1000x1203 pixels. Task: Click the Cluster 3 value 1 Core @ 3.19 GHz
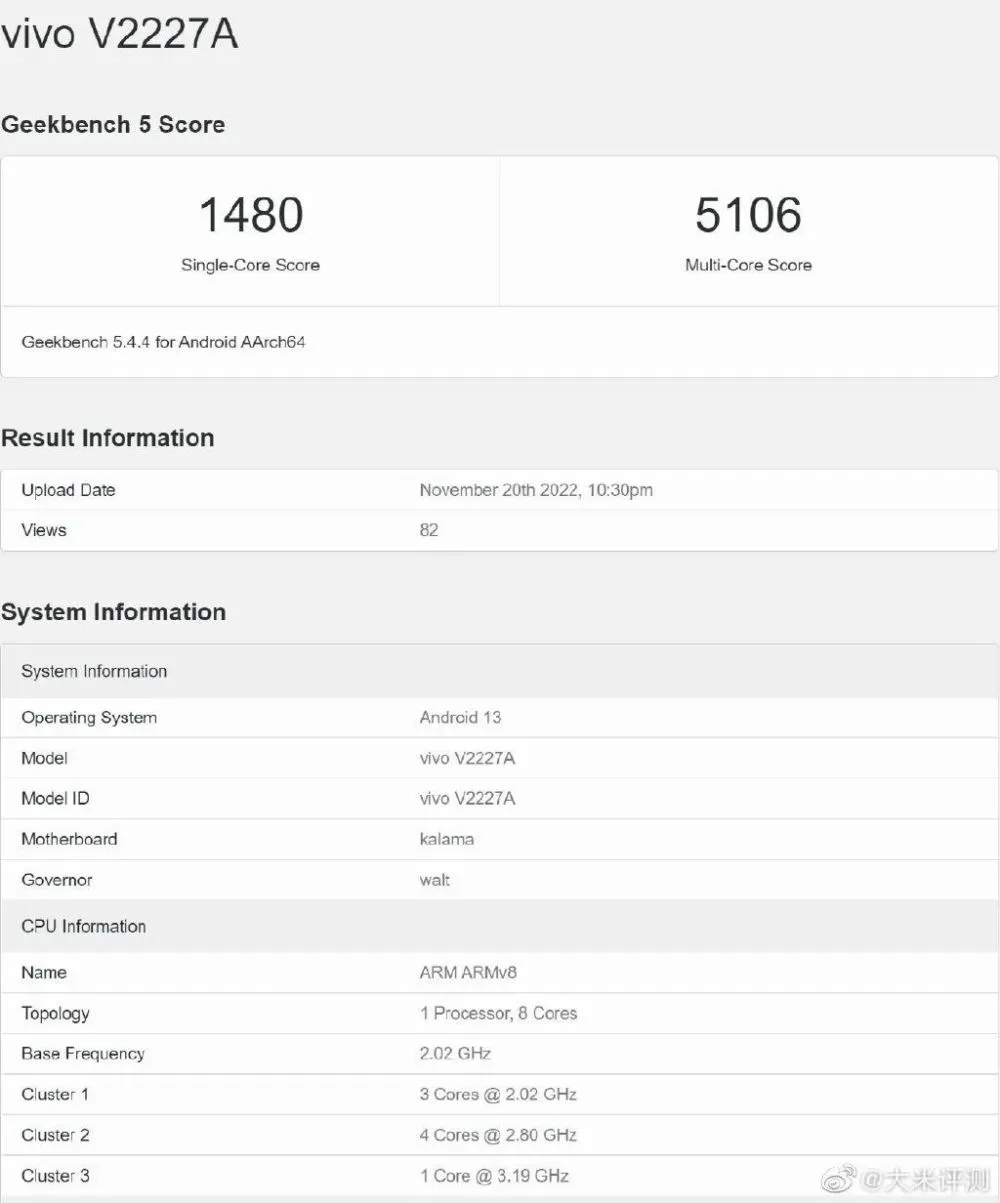[x=494, y=1176]
